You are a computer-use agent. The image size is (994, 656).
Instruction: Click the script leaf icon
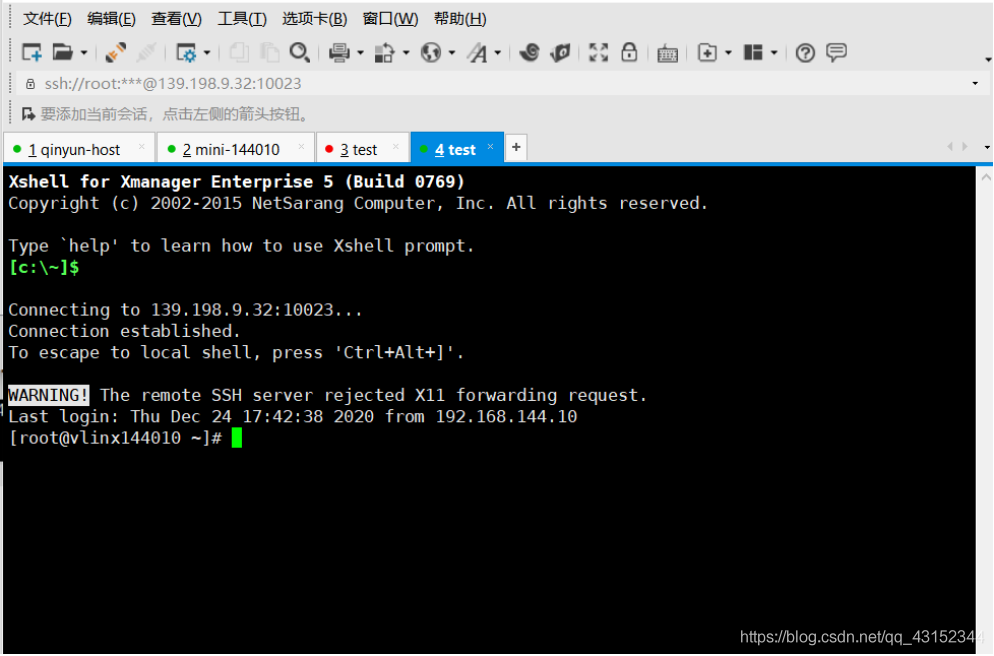pos(560,52)
